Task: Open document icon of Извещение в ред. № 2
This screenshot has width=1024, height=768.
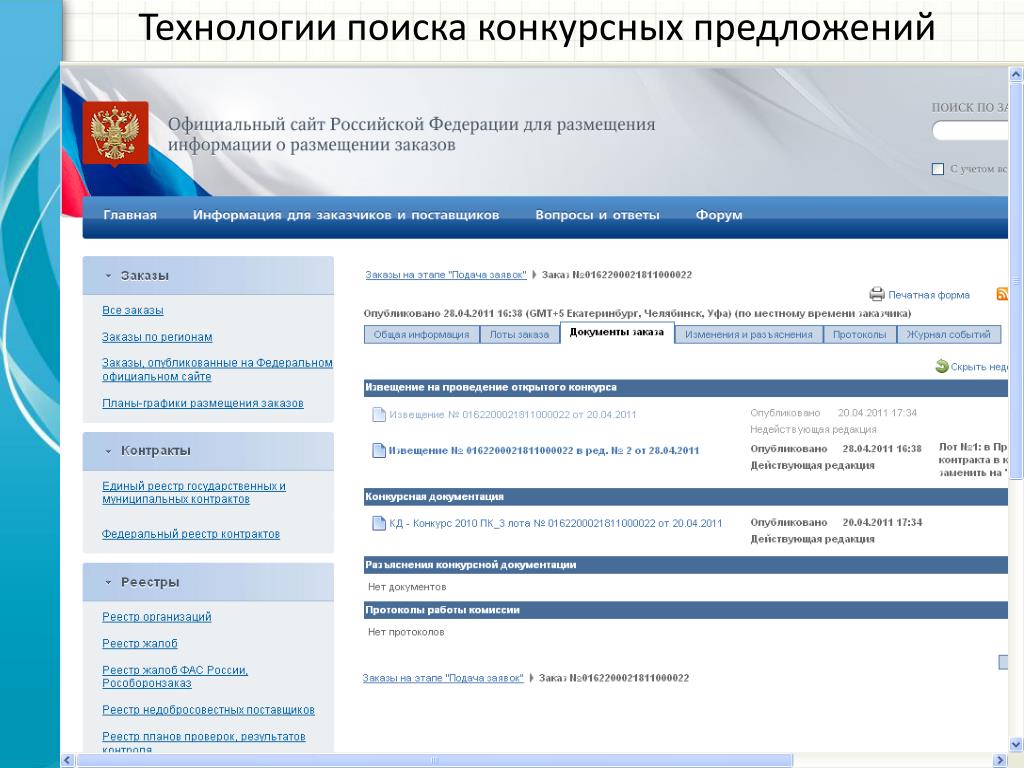Action: (x=379, y=450)
